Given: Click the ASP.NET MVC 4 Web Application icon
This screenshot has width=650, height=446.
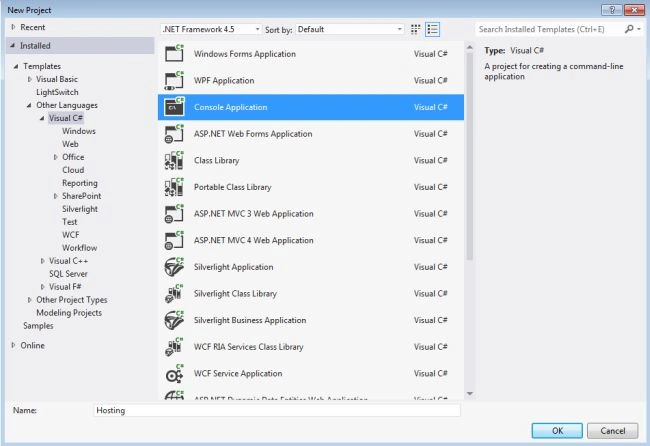Looking at the screenshot, I should click(174, 240).
